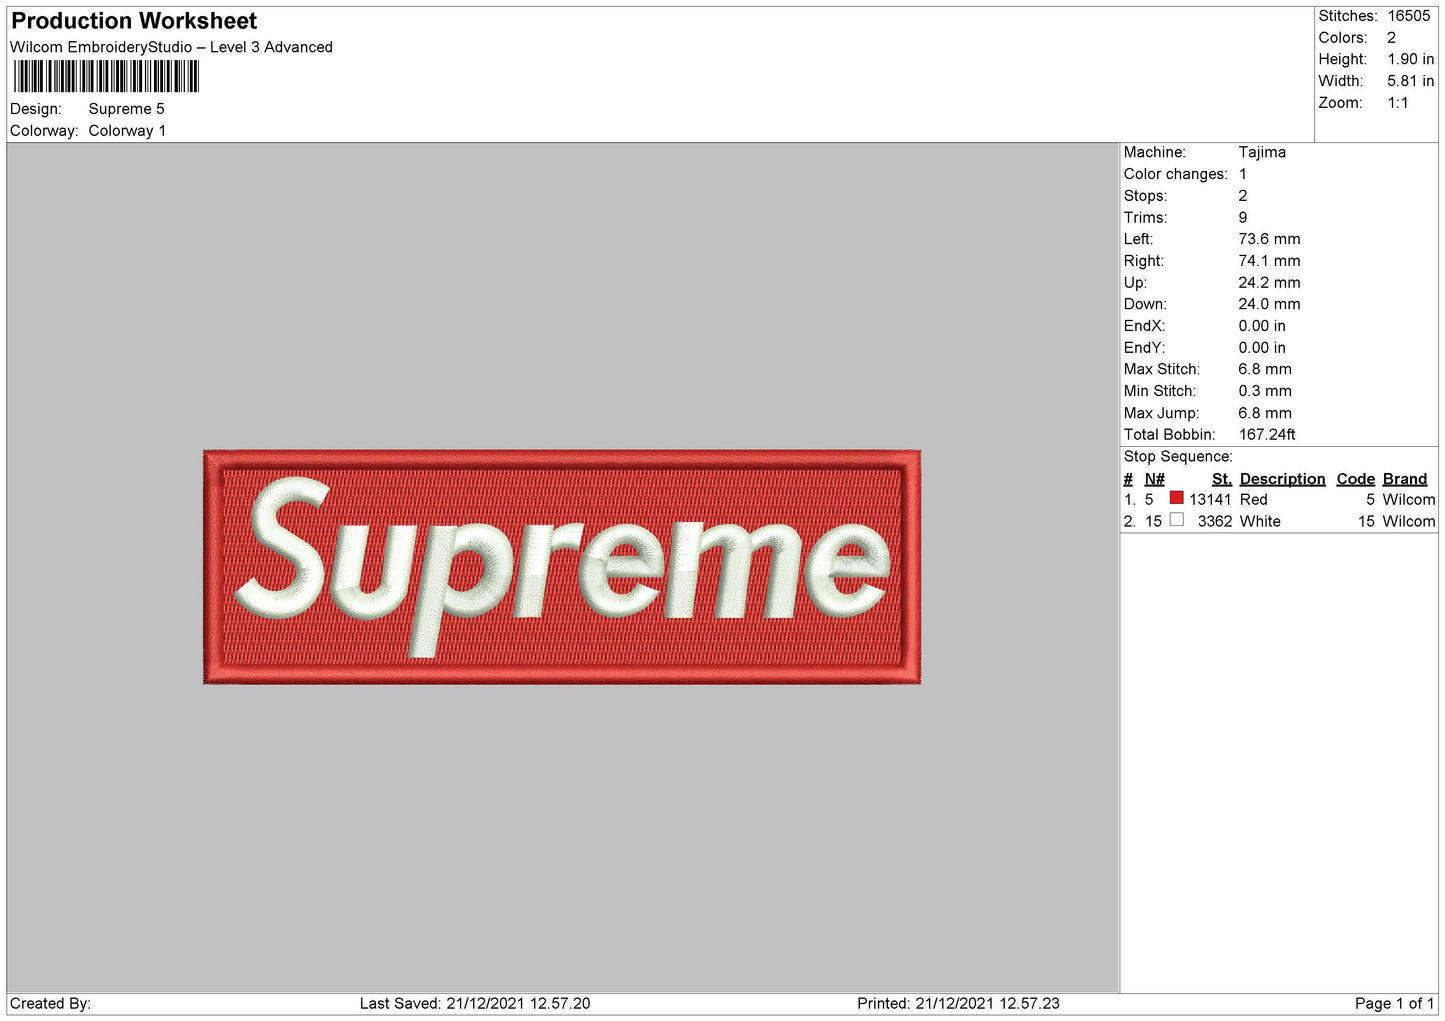1445x1021 pixels.
Task: Click the Zoom value 1:1
Action: coord(1397,103)
